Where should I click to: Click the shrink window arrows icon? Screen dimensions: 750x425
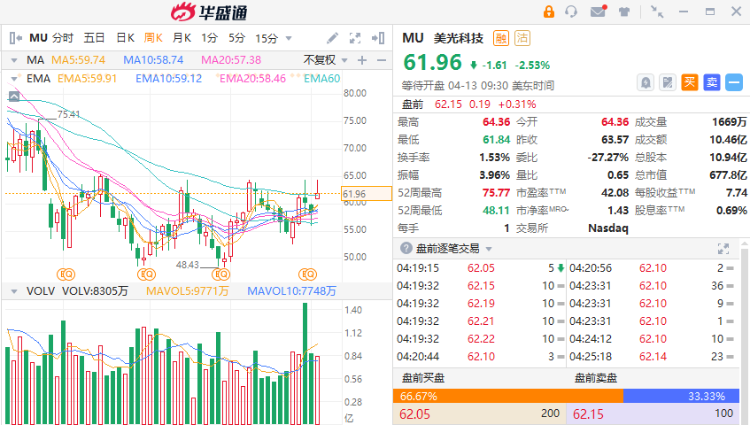657,11
